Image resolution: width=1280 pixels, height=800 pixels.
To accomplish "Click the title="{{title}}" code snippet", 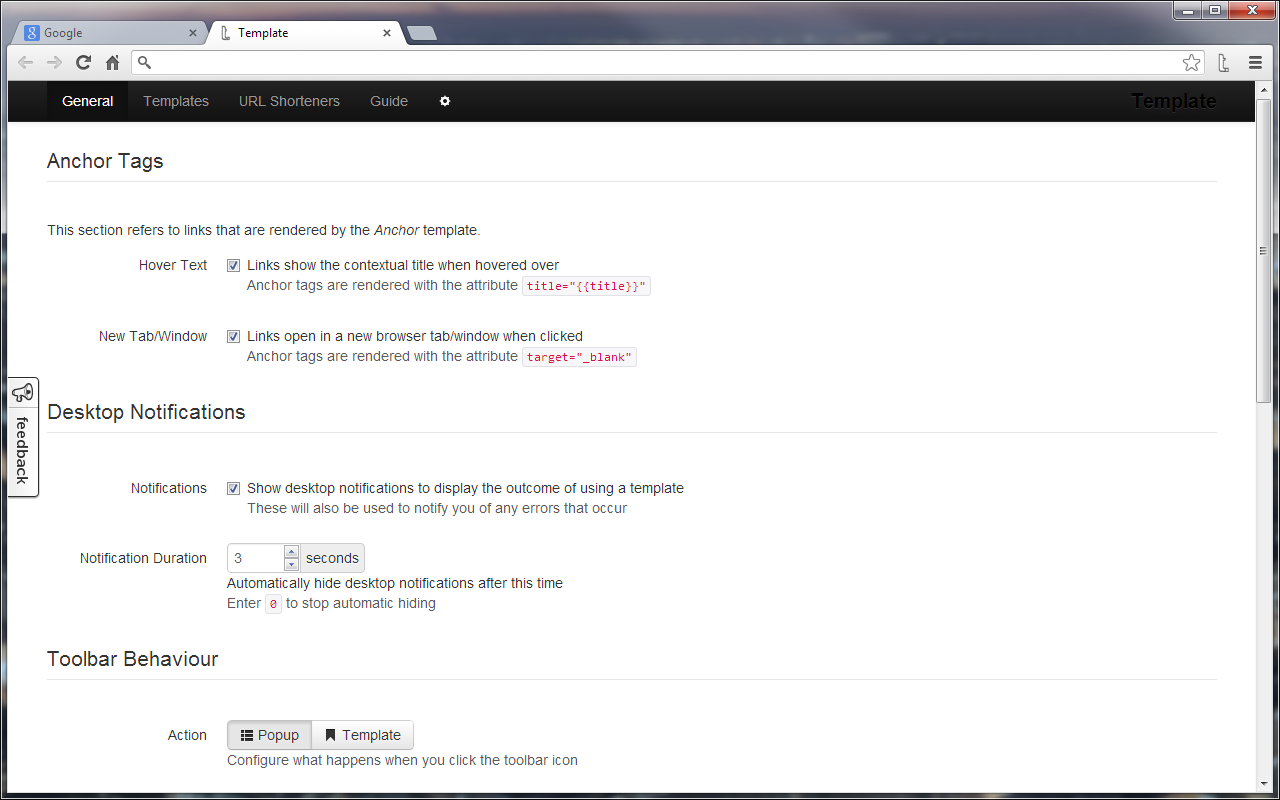I will click(x=587, y=286).
